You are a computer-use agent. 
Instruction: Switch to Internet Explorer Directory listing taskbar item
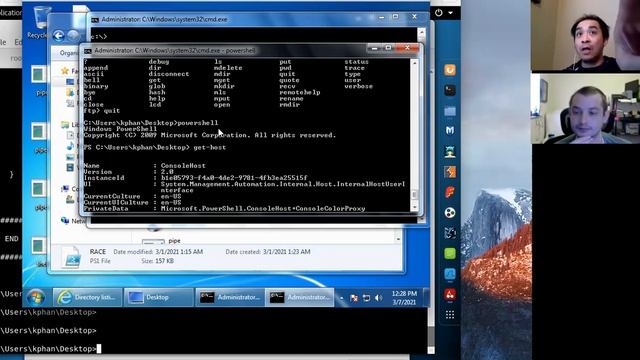point(87,297)
